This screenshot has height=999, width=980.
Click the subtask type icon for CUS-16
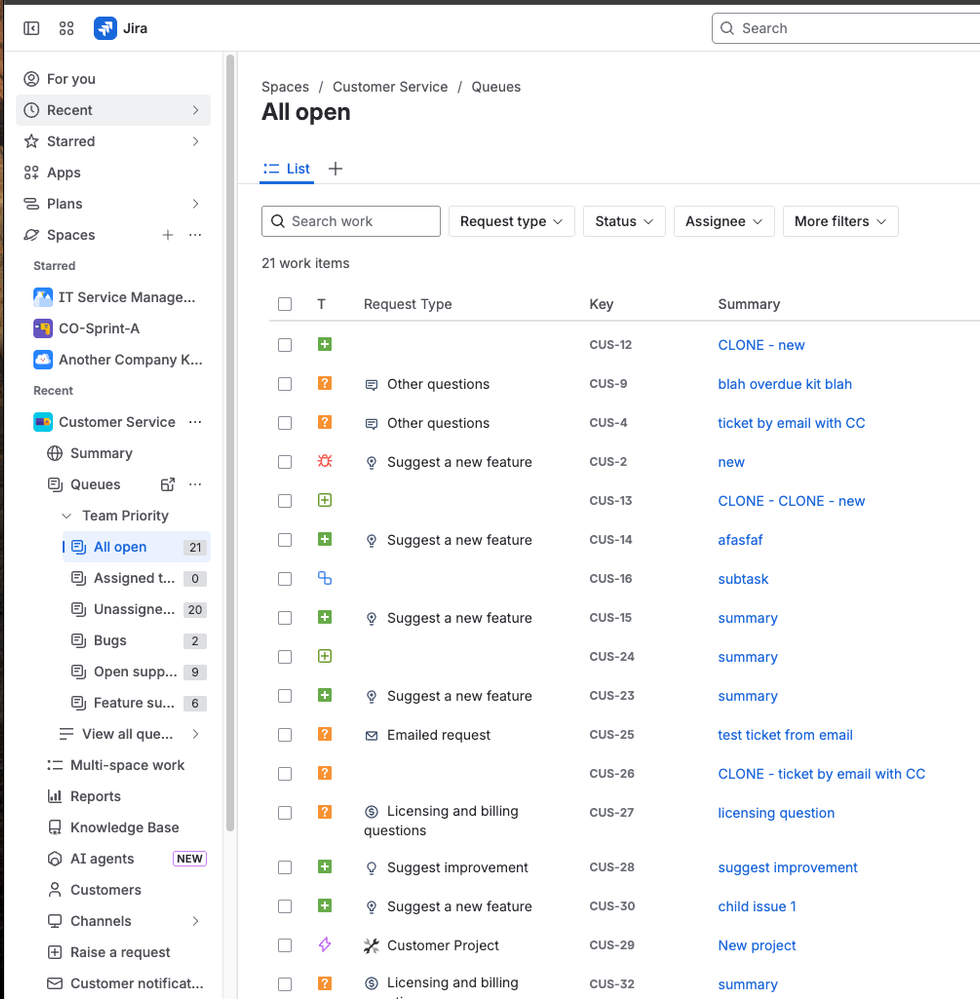(325, 579)
